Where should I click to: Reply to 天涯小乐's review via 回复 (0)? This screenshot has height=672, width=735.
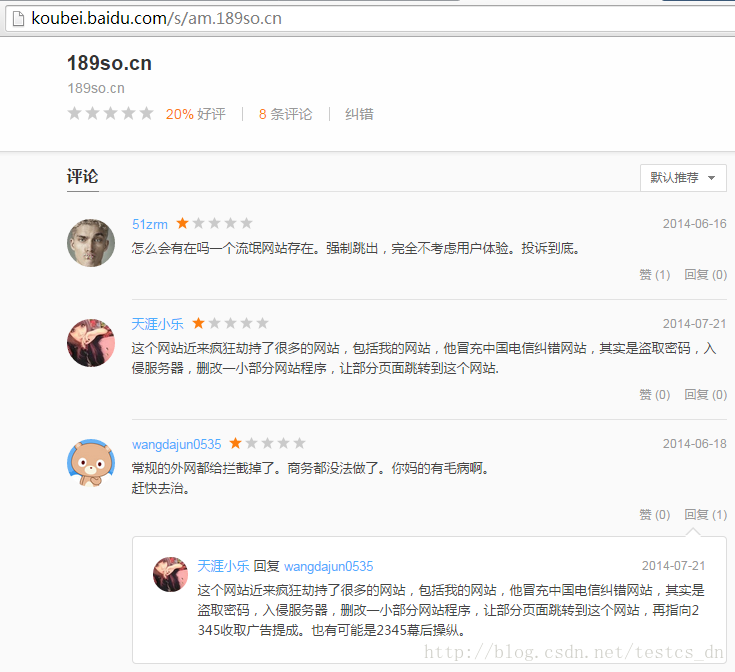(x=705, y=395)
